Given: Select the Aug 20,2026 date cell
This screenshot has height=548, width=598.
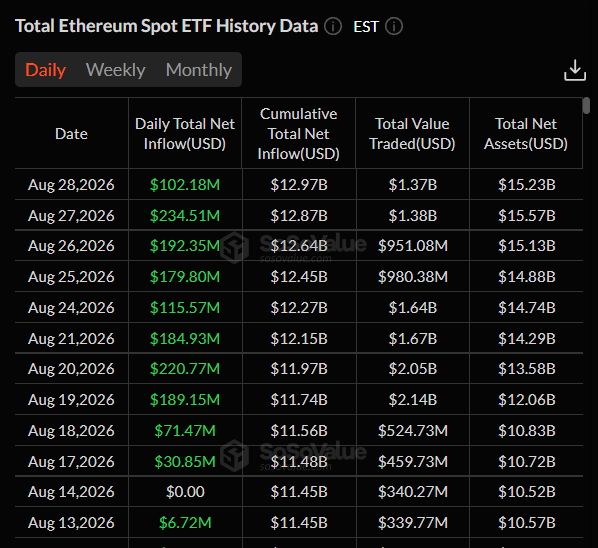Looking at the screenshot, I should 71,368.
